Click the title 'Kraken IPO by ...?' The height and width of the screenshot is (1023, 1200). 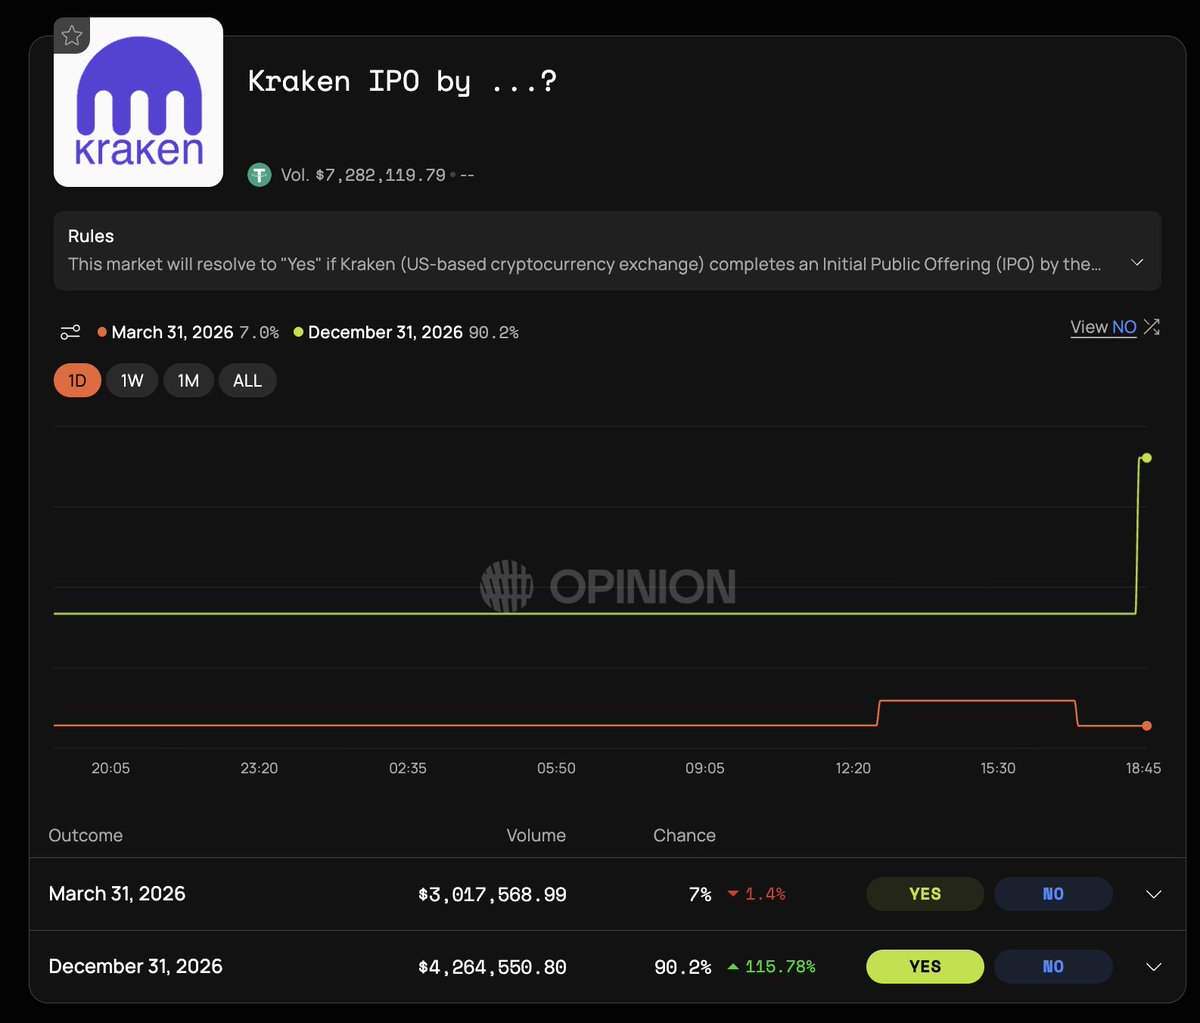pyautogui.click(x=401, y=82)
